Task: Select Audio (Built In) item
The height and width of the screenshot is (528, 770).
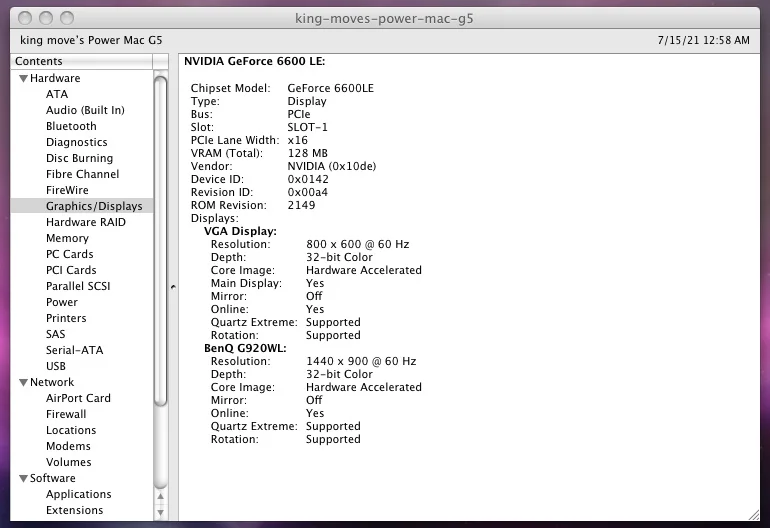Action: [x=85, y=110]
